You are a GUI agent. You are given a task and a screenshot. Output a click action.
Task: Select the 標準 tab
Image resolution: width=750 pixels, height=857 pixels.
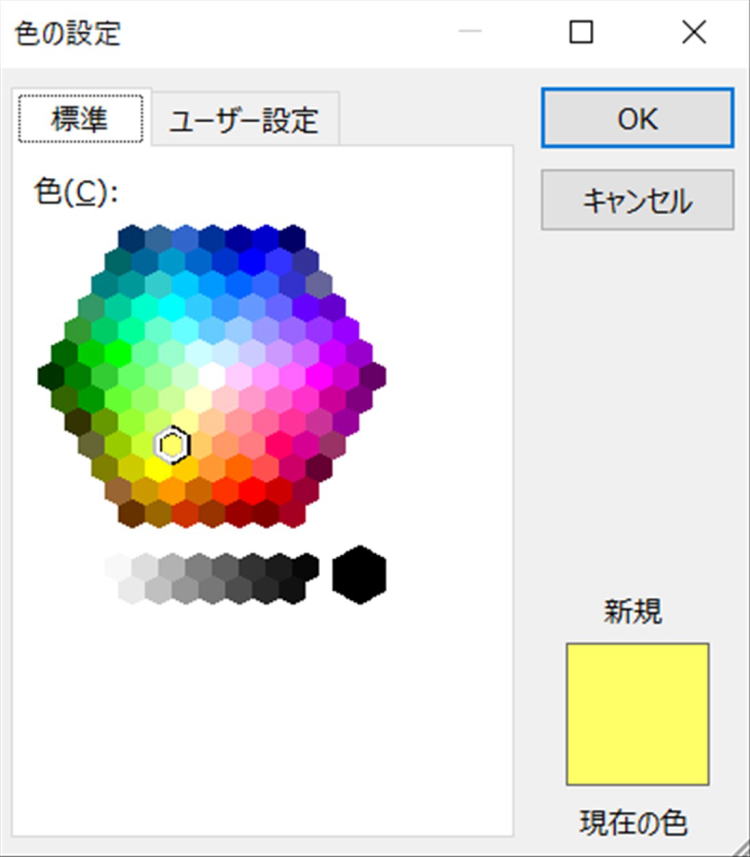coord(80,120)
